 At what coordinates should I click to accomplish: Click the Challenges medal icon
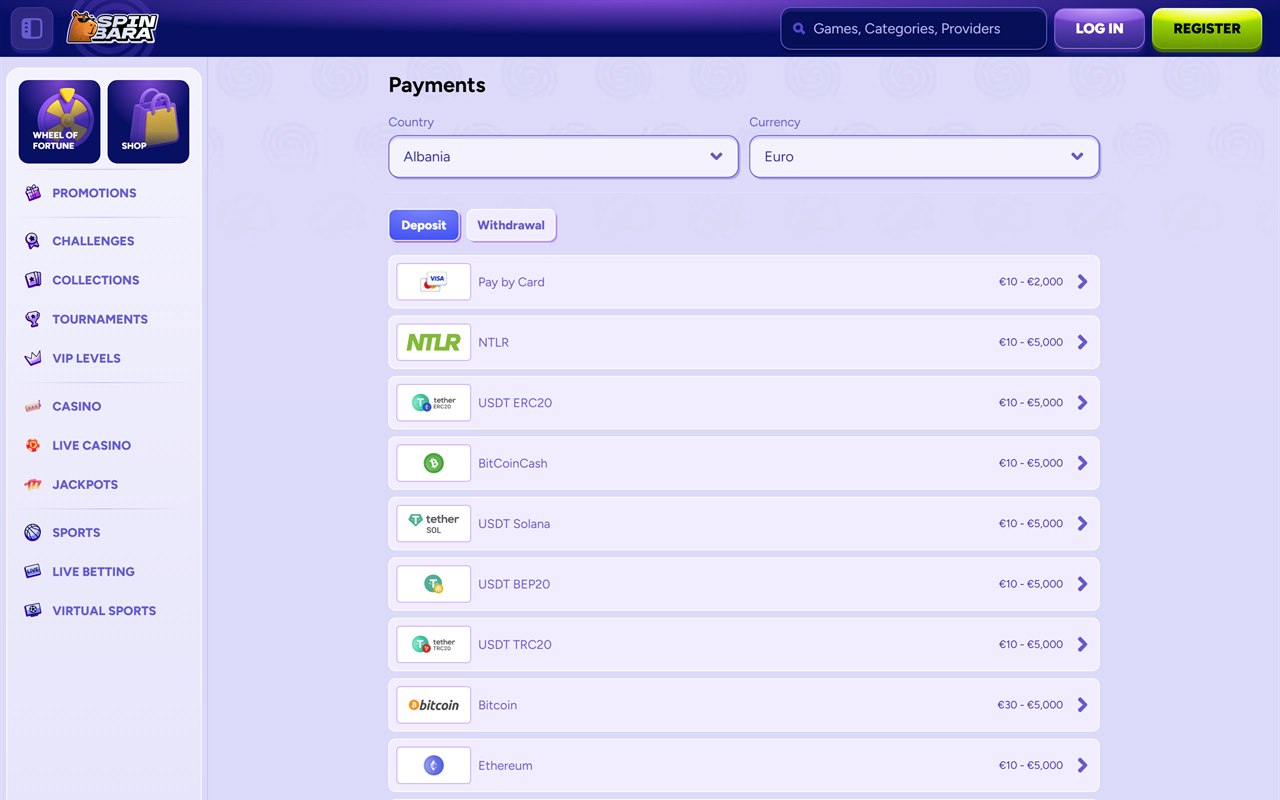[33, 241]
